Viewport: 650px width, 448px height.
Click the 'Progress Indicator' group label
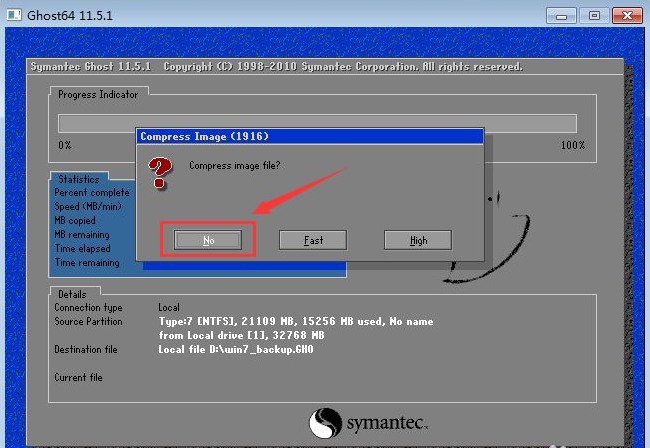(98, 94)
